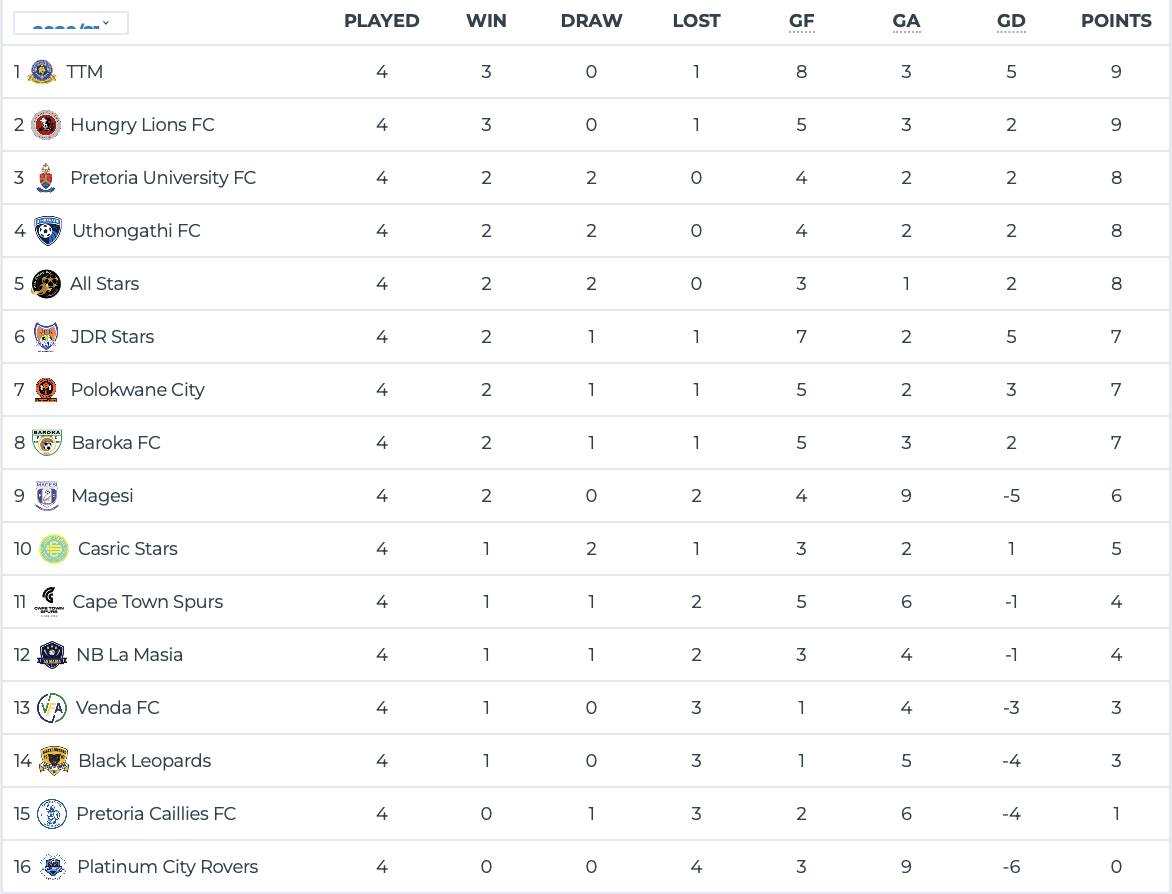Open the NB La Masia team link

[130, 655]
